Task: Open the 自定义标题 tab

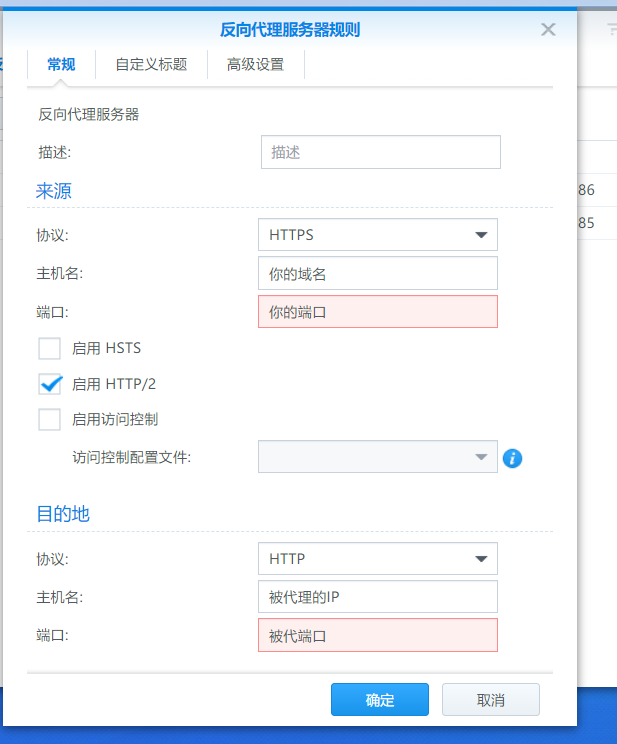Action: pyautogui.click(x=151, y=65)
